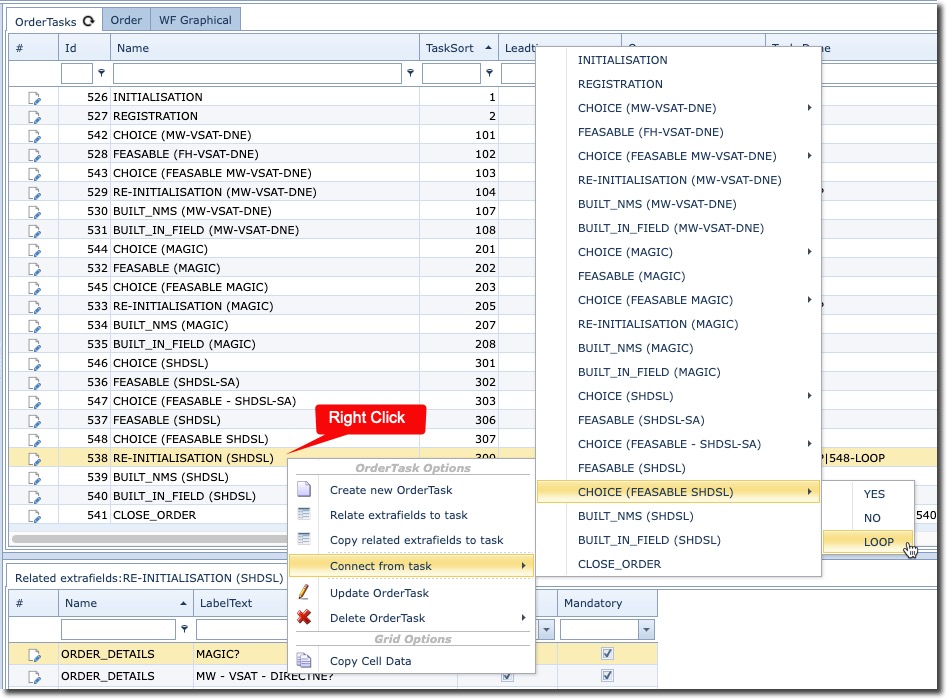Click the pencil Update OrderTask icon
947x699 pixels.
coord(305,593)
